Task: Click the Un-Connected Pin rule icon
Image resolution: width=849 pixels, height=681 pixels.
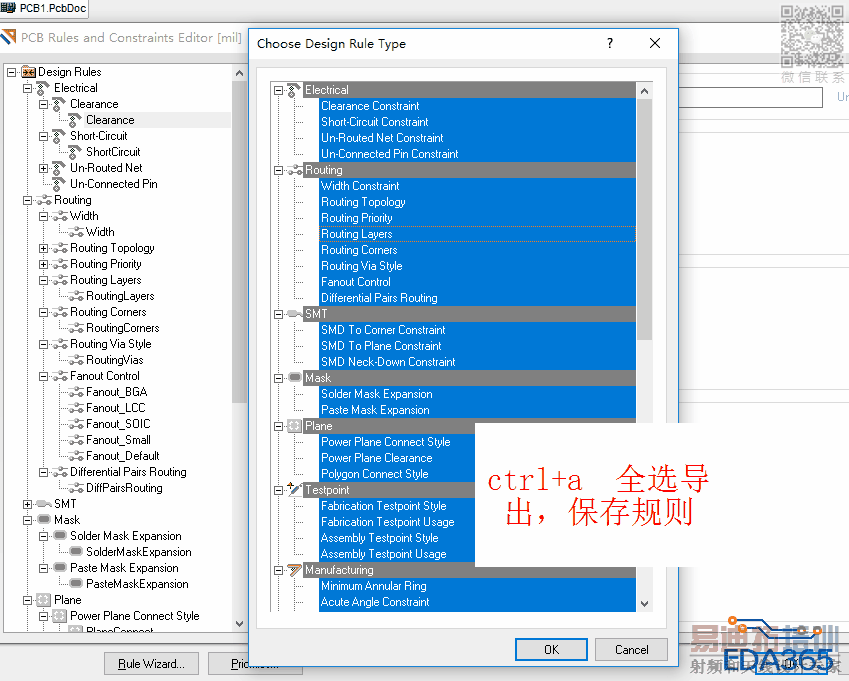Action: click(x=60, y=184)
